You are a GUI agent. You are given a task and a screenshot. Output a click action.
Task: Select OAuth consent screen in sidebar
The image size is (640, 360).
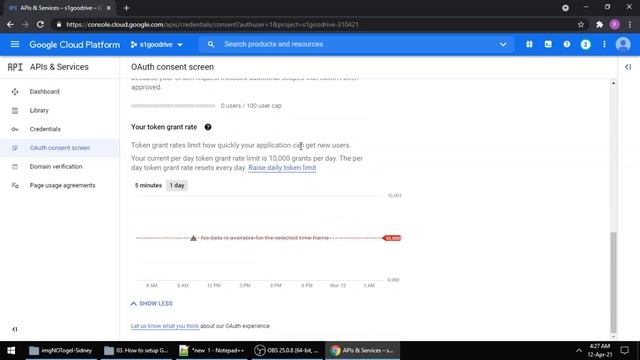[x=60, y=148]
